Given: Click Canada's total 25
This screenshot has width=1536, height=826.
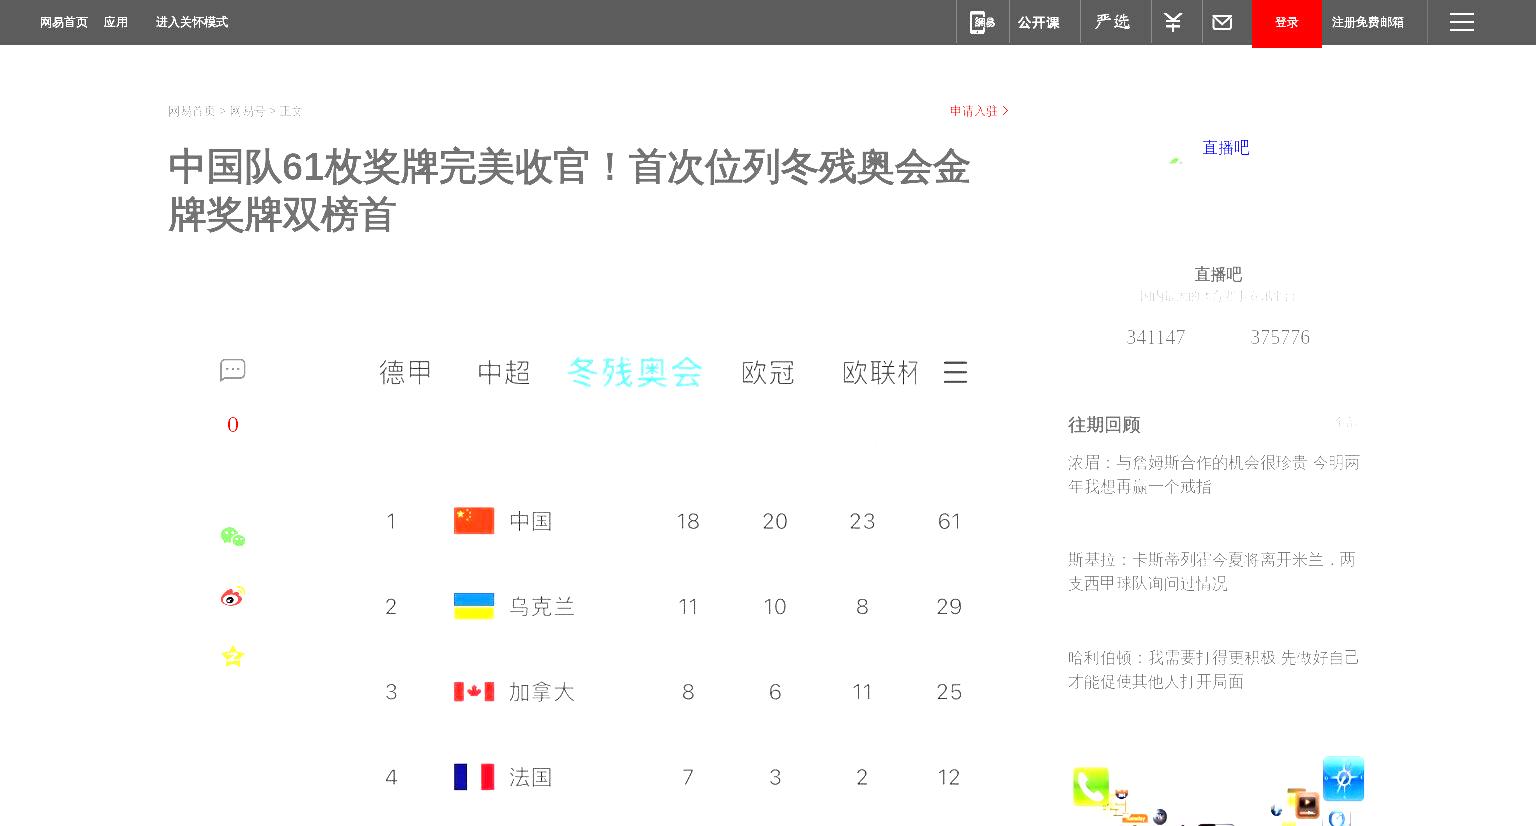Looking at the screenshot, I should pyautogui.click(x=949, y=692).
